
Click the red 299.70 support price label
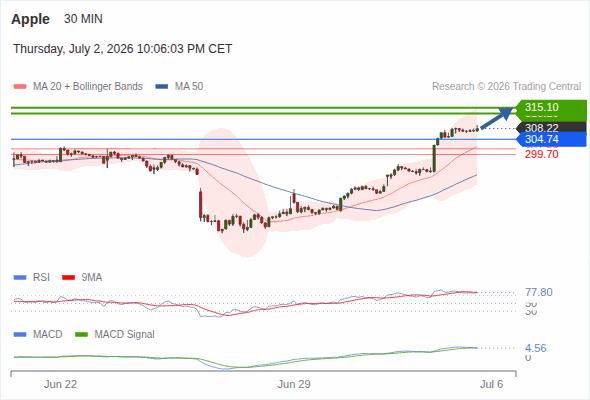[541, 154]
